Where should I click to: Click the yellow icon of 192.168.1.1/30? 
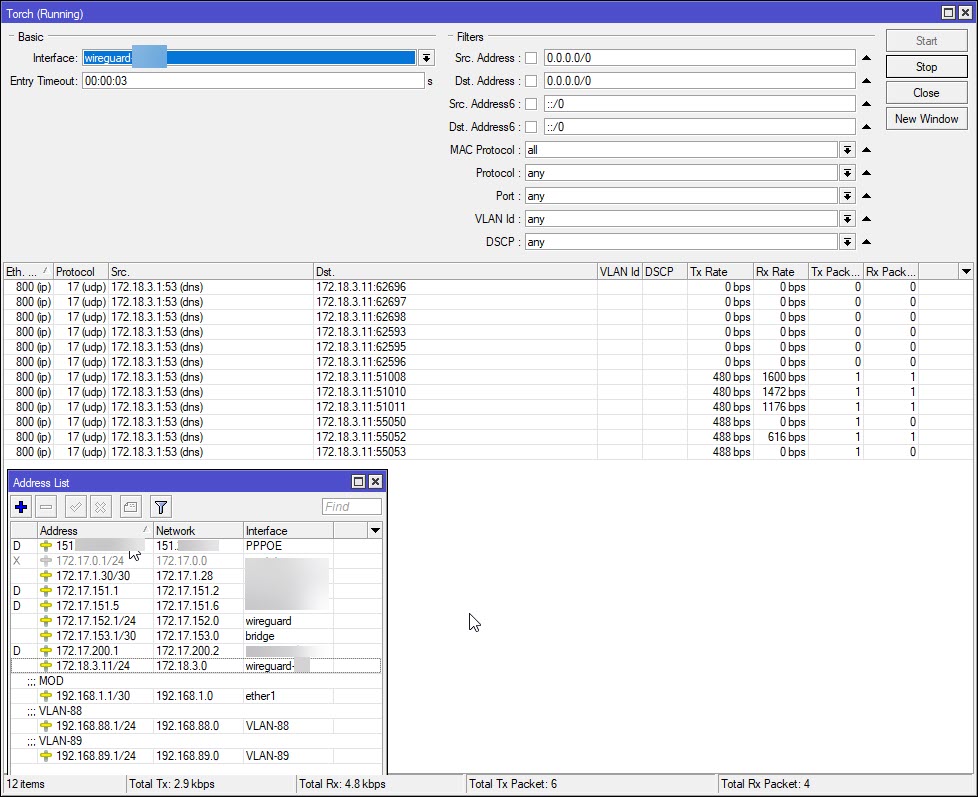click(x=46, y=696)
